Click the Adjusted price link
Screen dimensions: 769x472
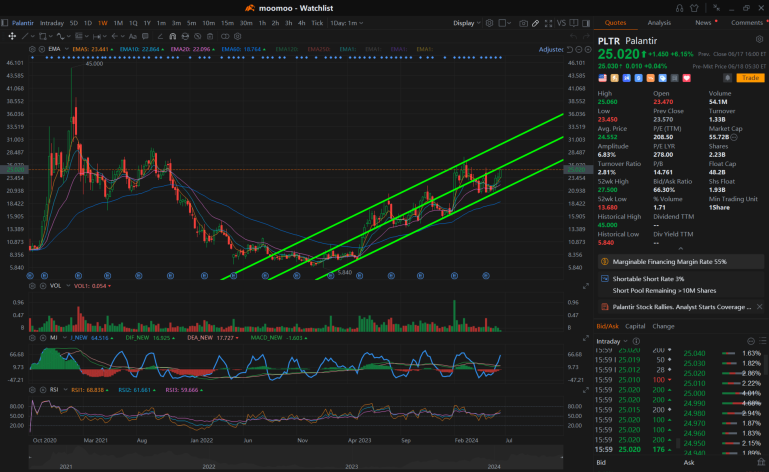coord(551,50)
